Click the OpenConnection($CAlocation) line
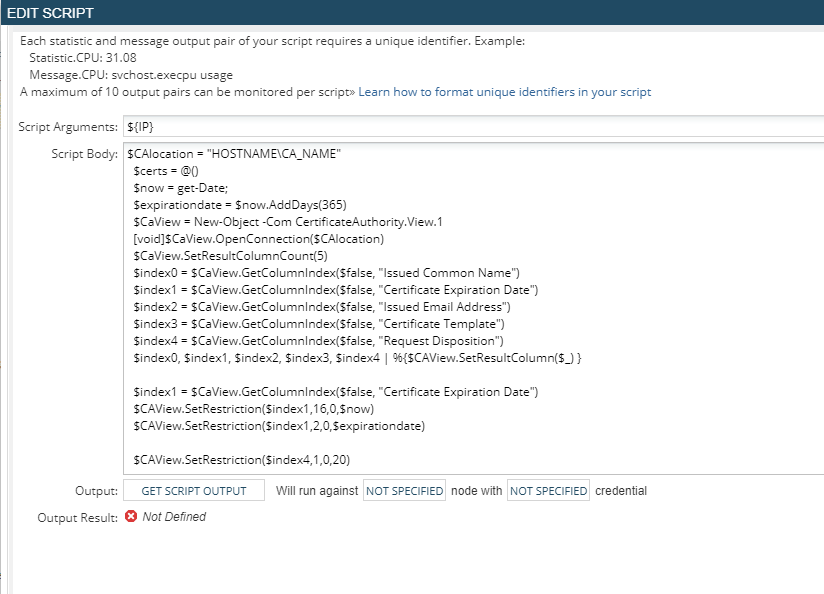Viewport: 824px width, 594px height. [258, 239]
